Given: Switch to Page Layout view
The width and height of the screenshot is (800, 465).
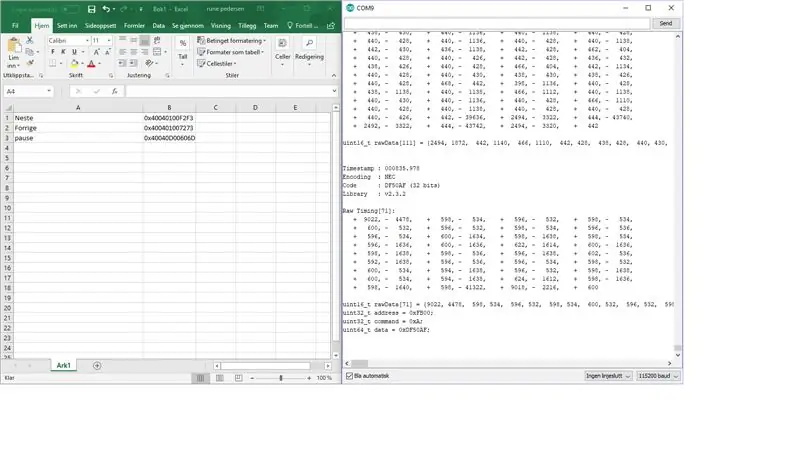Looking at the screenshot, I should pyautogui.click(x=219, y=378).
